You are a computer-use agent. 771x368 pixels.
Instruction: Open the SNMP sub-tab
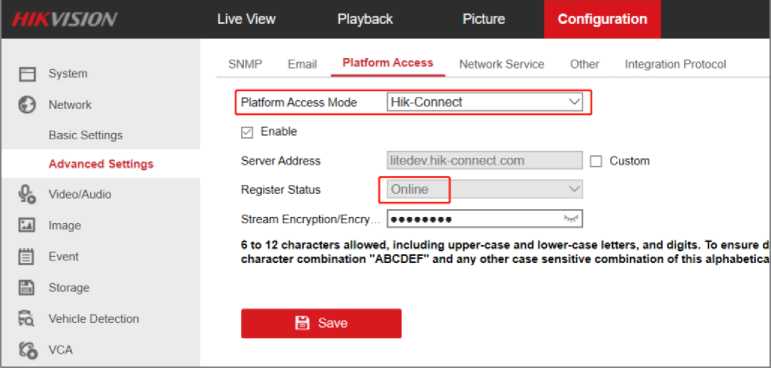pos(245,64)
